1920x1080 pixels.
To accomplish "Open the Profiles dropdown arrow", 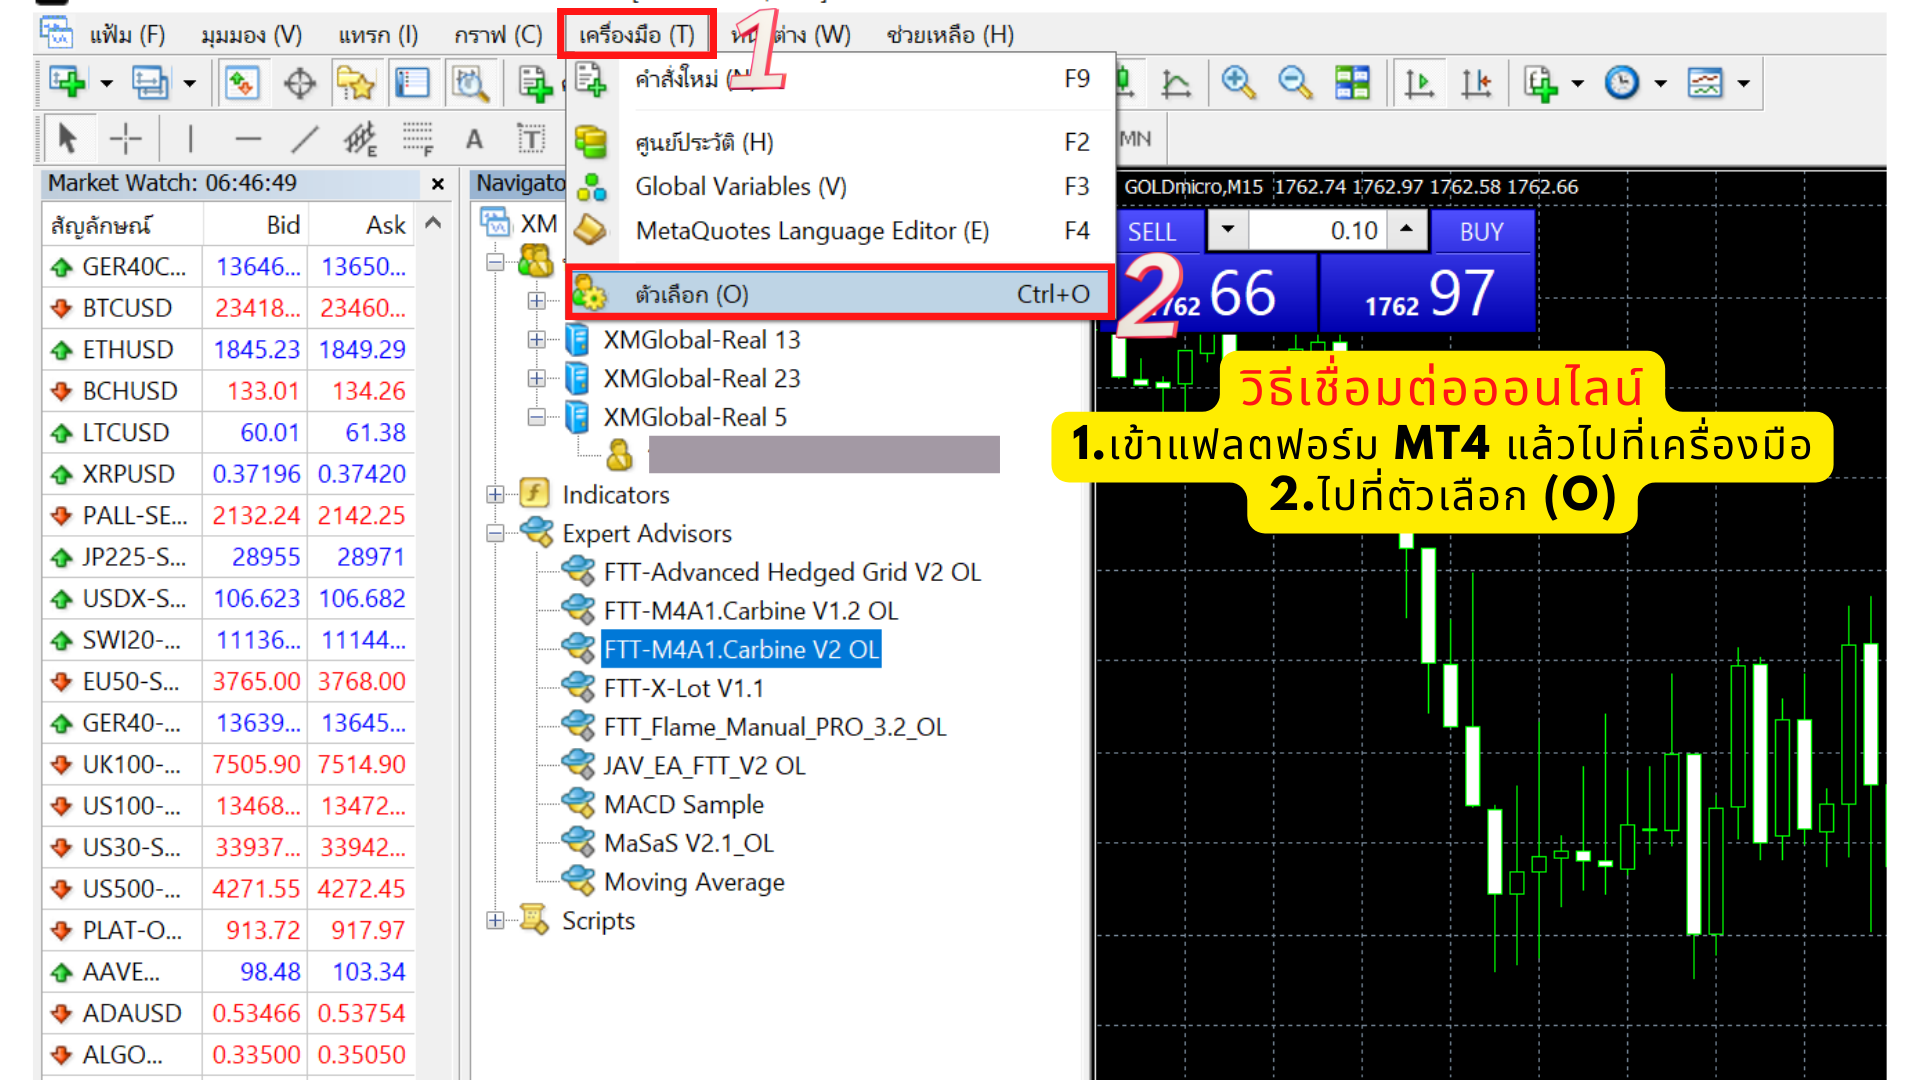I will click(189, 84).
